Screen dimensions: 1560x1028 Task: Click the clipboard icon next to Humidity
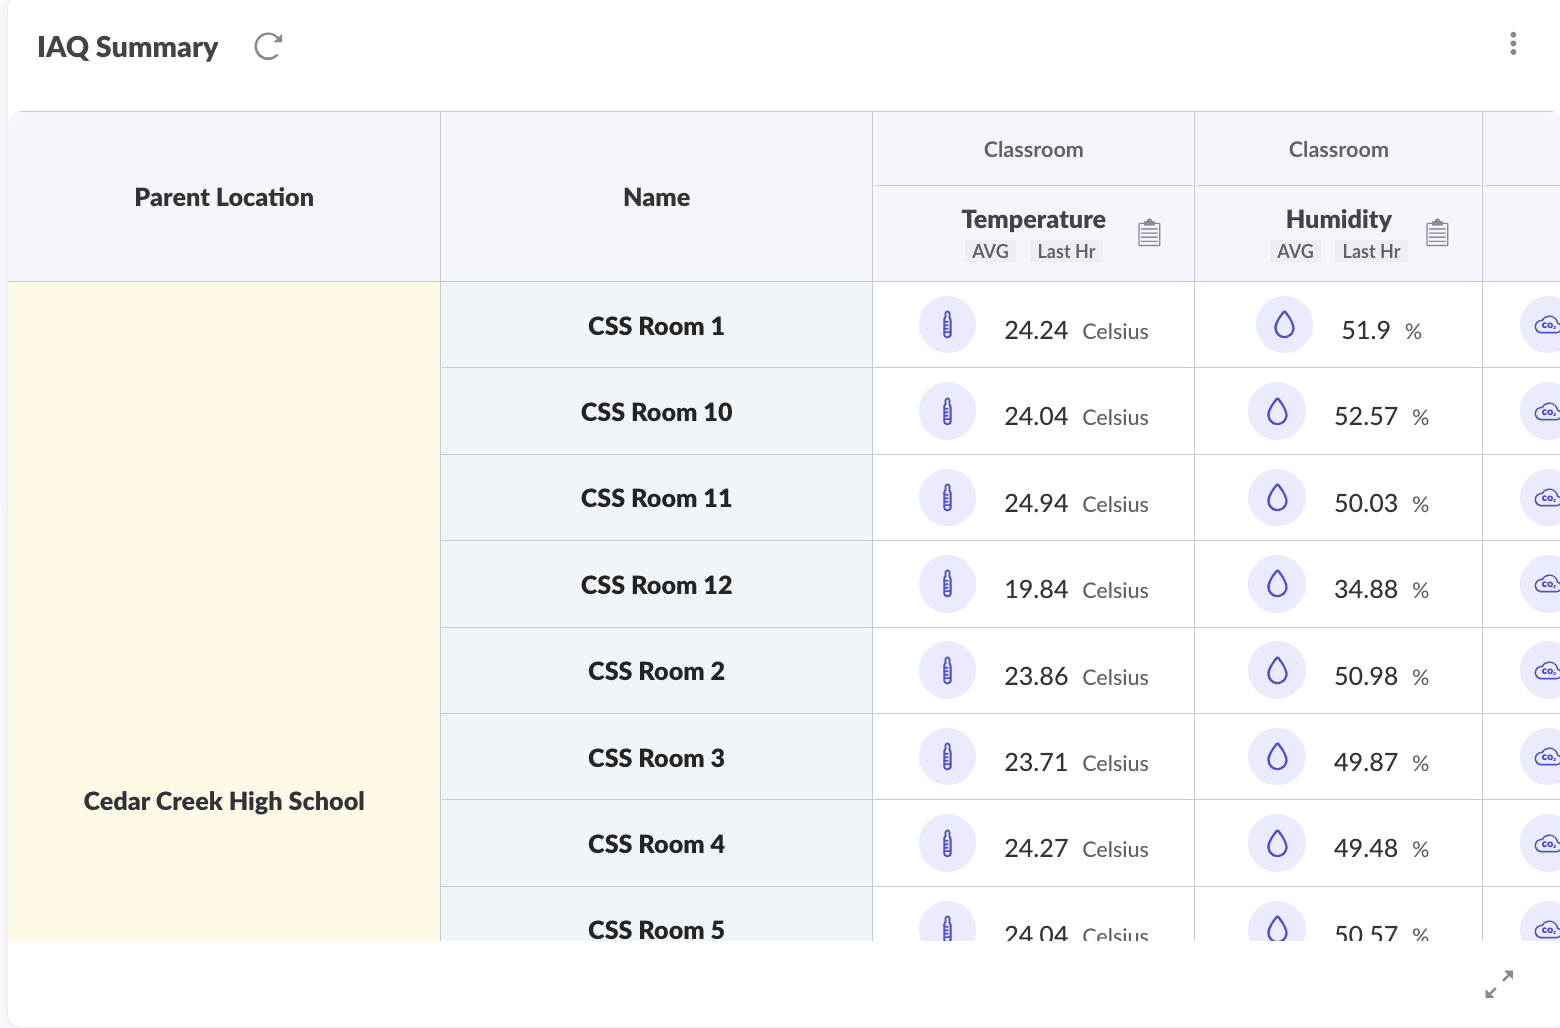(1437, 233)
